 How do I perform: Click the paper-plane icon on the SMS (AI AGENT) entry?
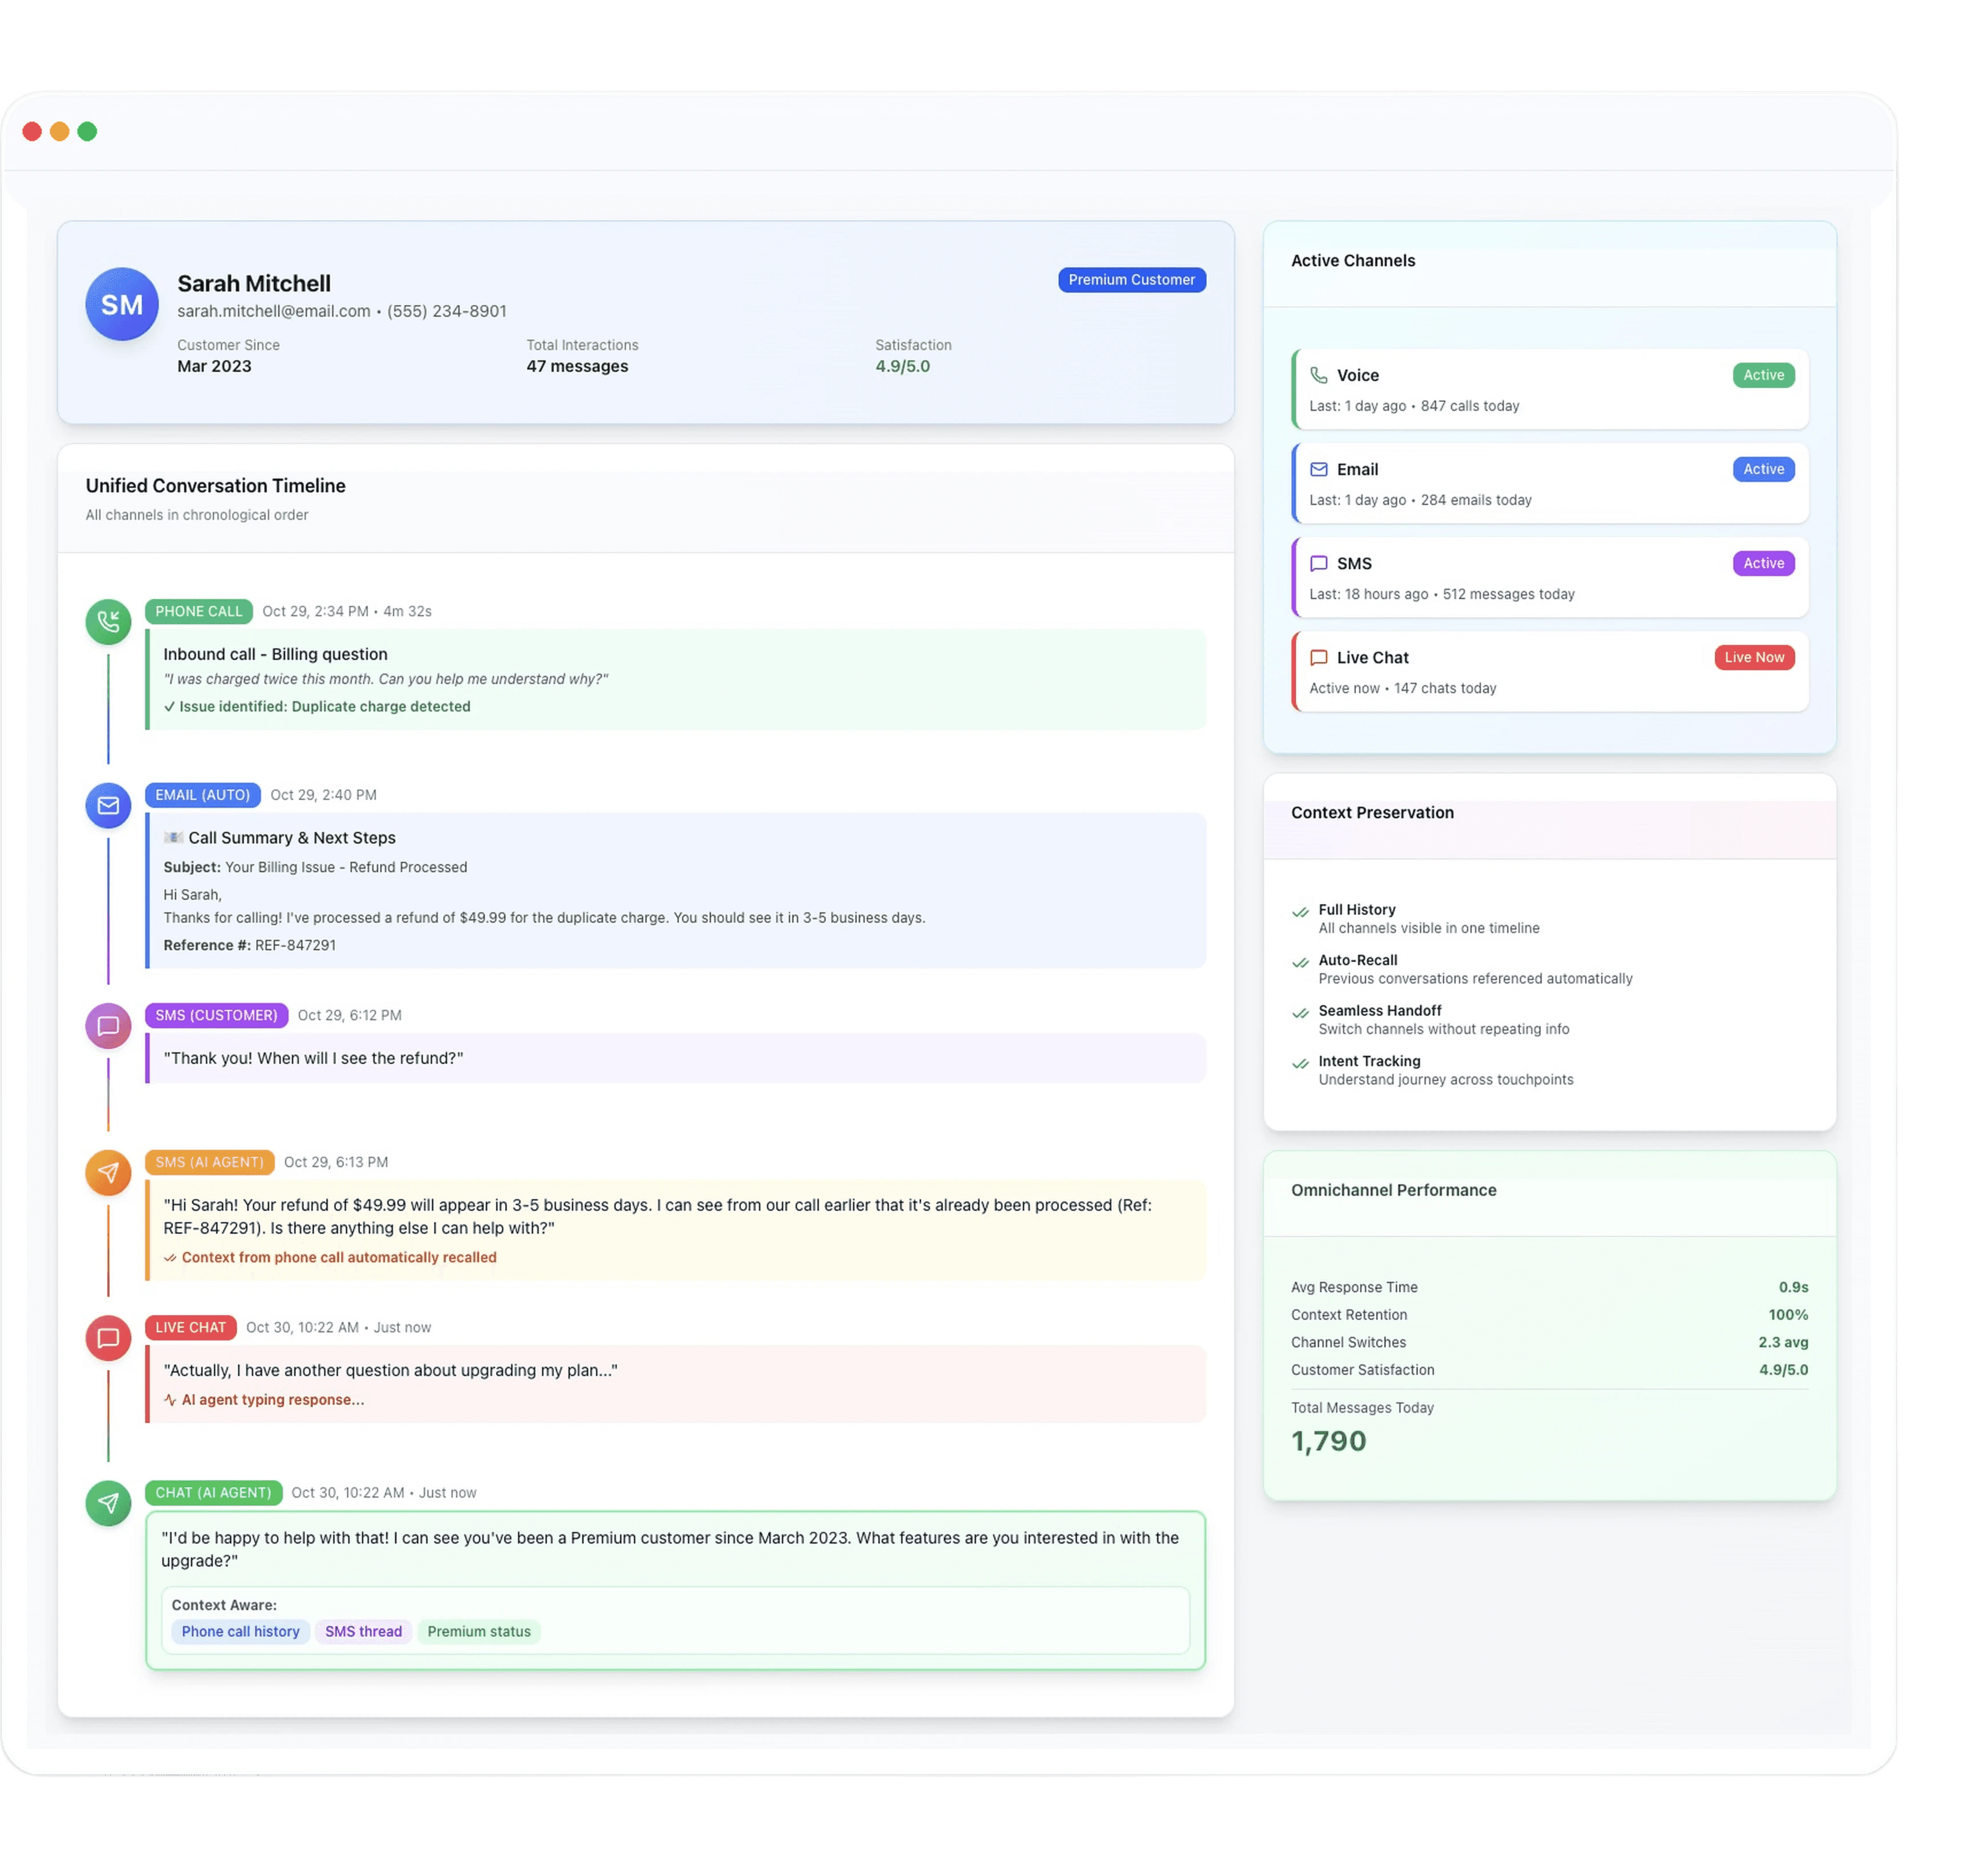tap(108, 1173)
